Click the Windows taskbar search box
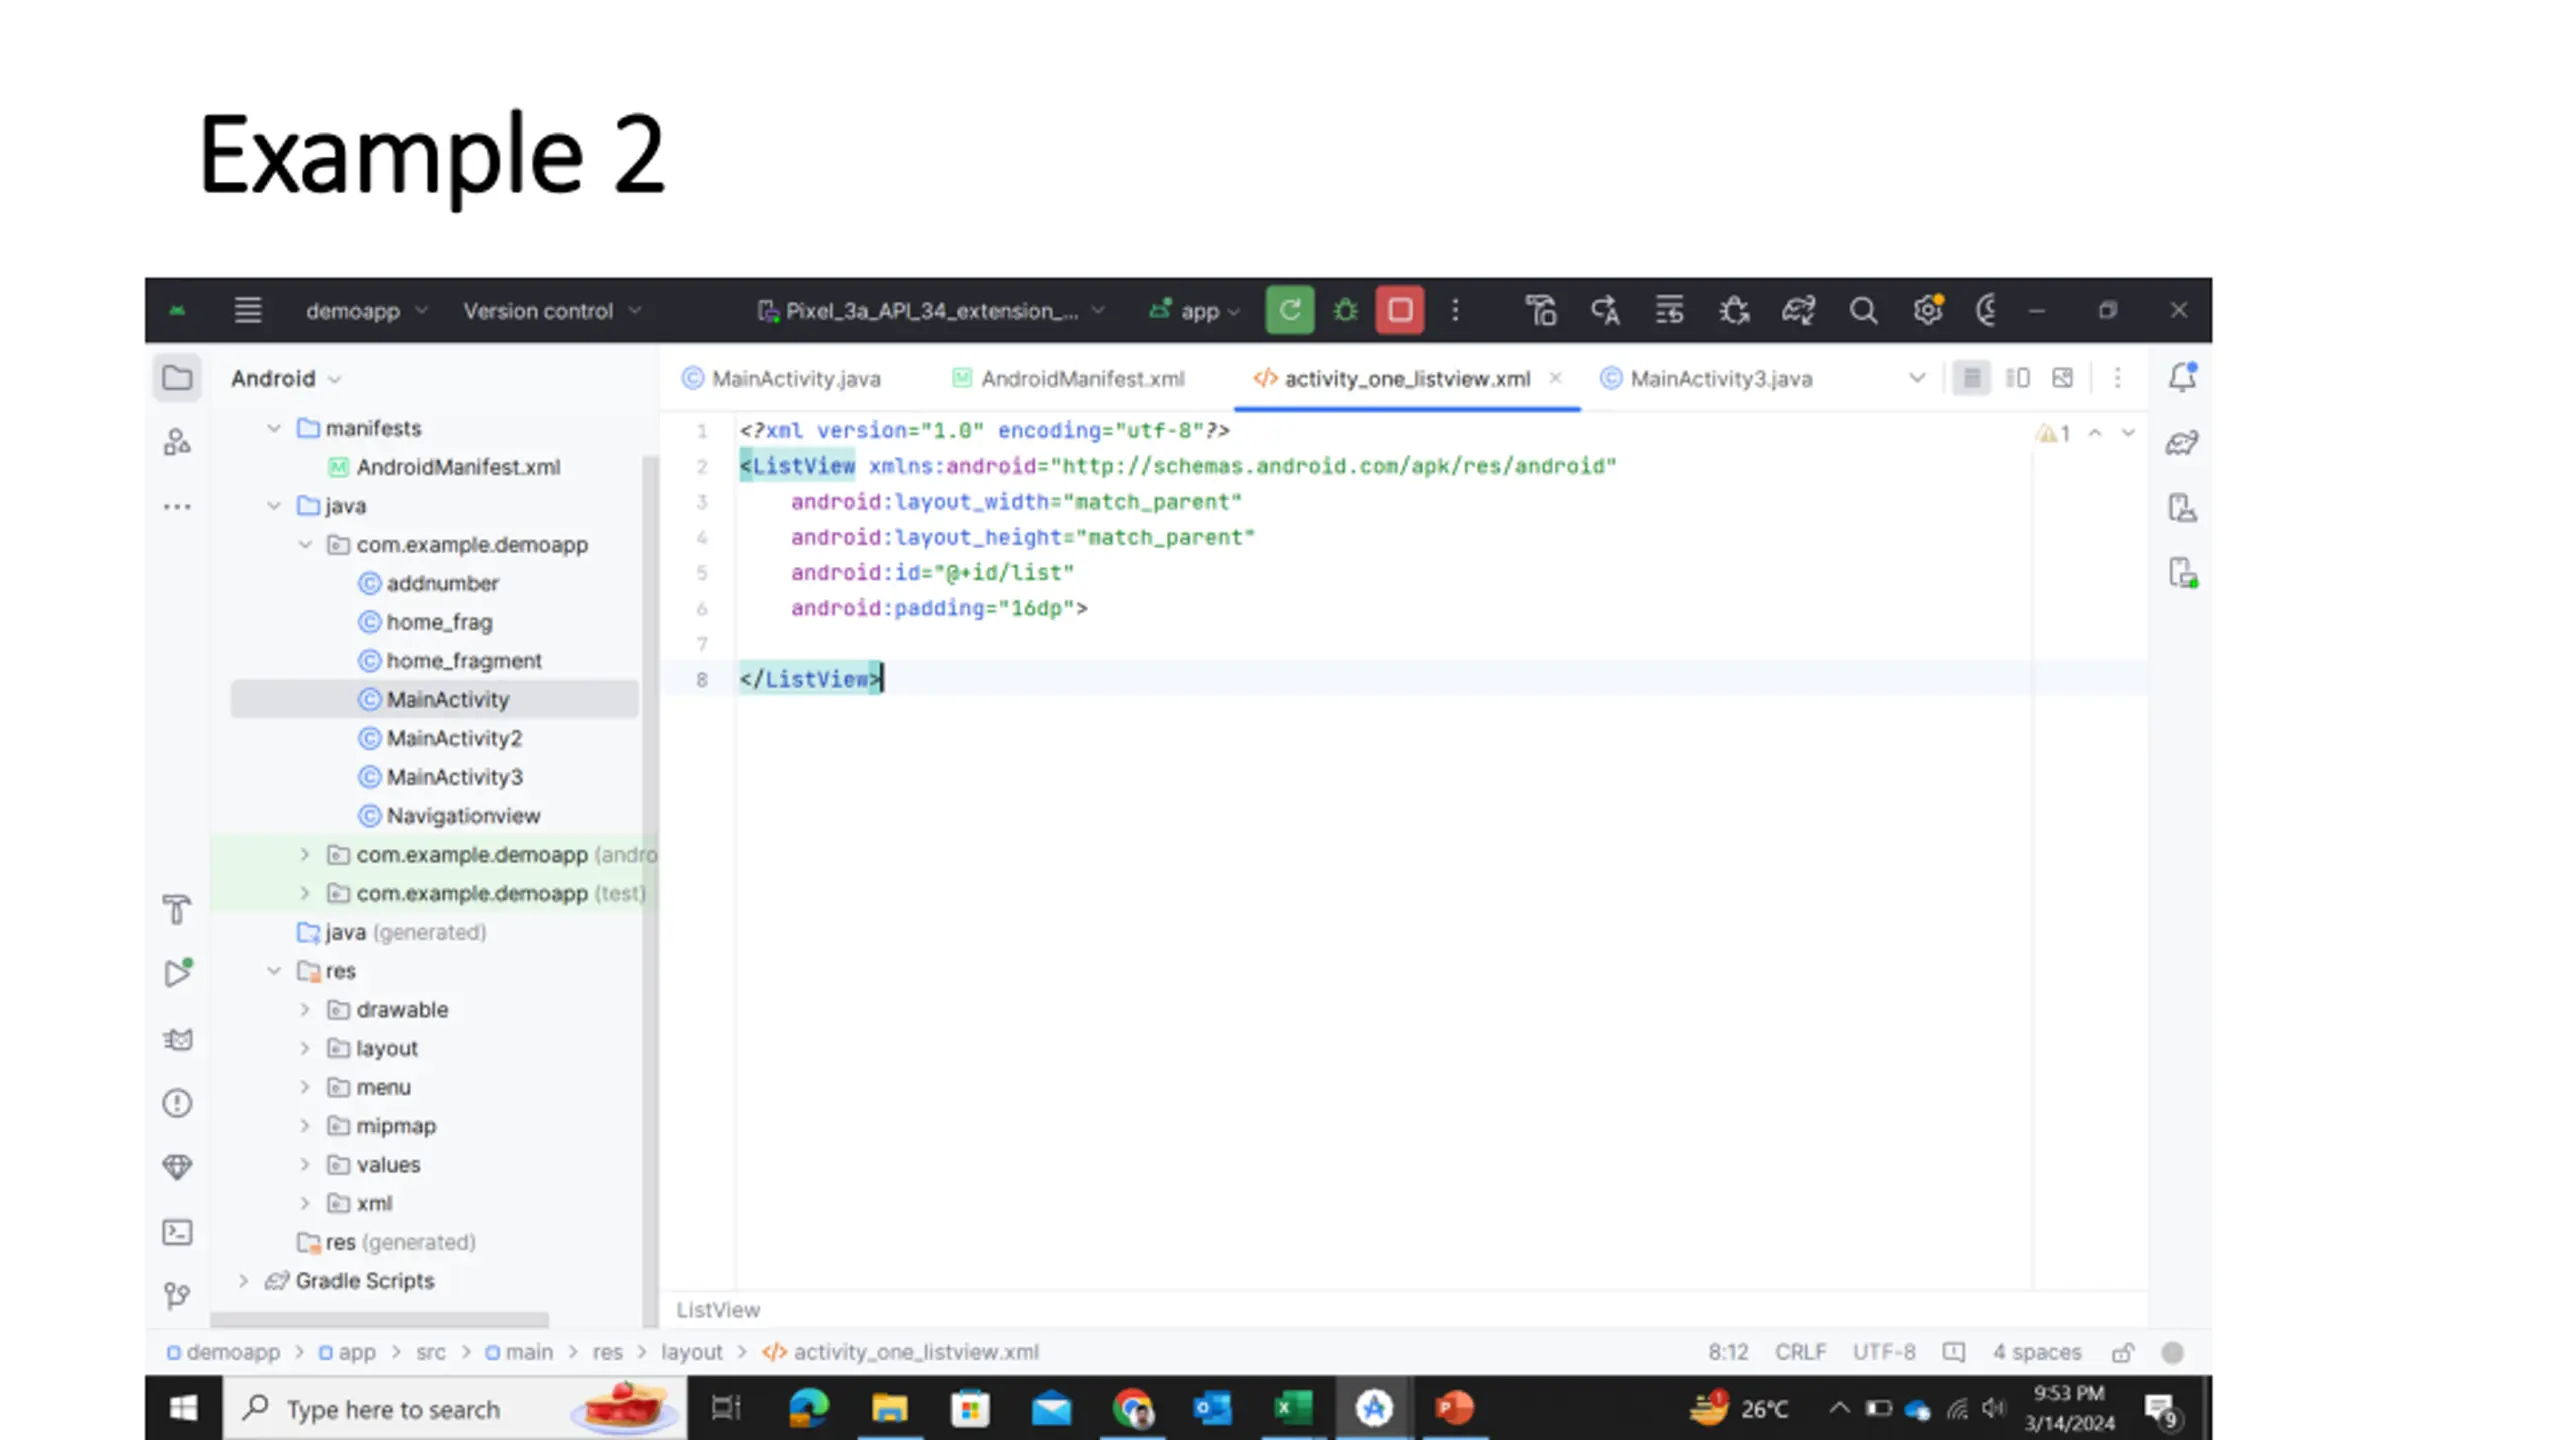The image size is (2560, 1440). [x=454, y=1408]
